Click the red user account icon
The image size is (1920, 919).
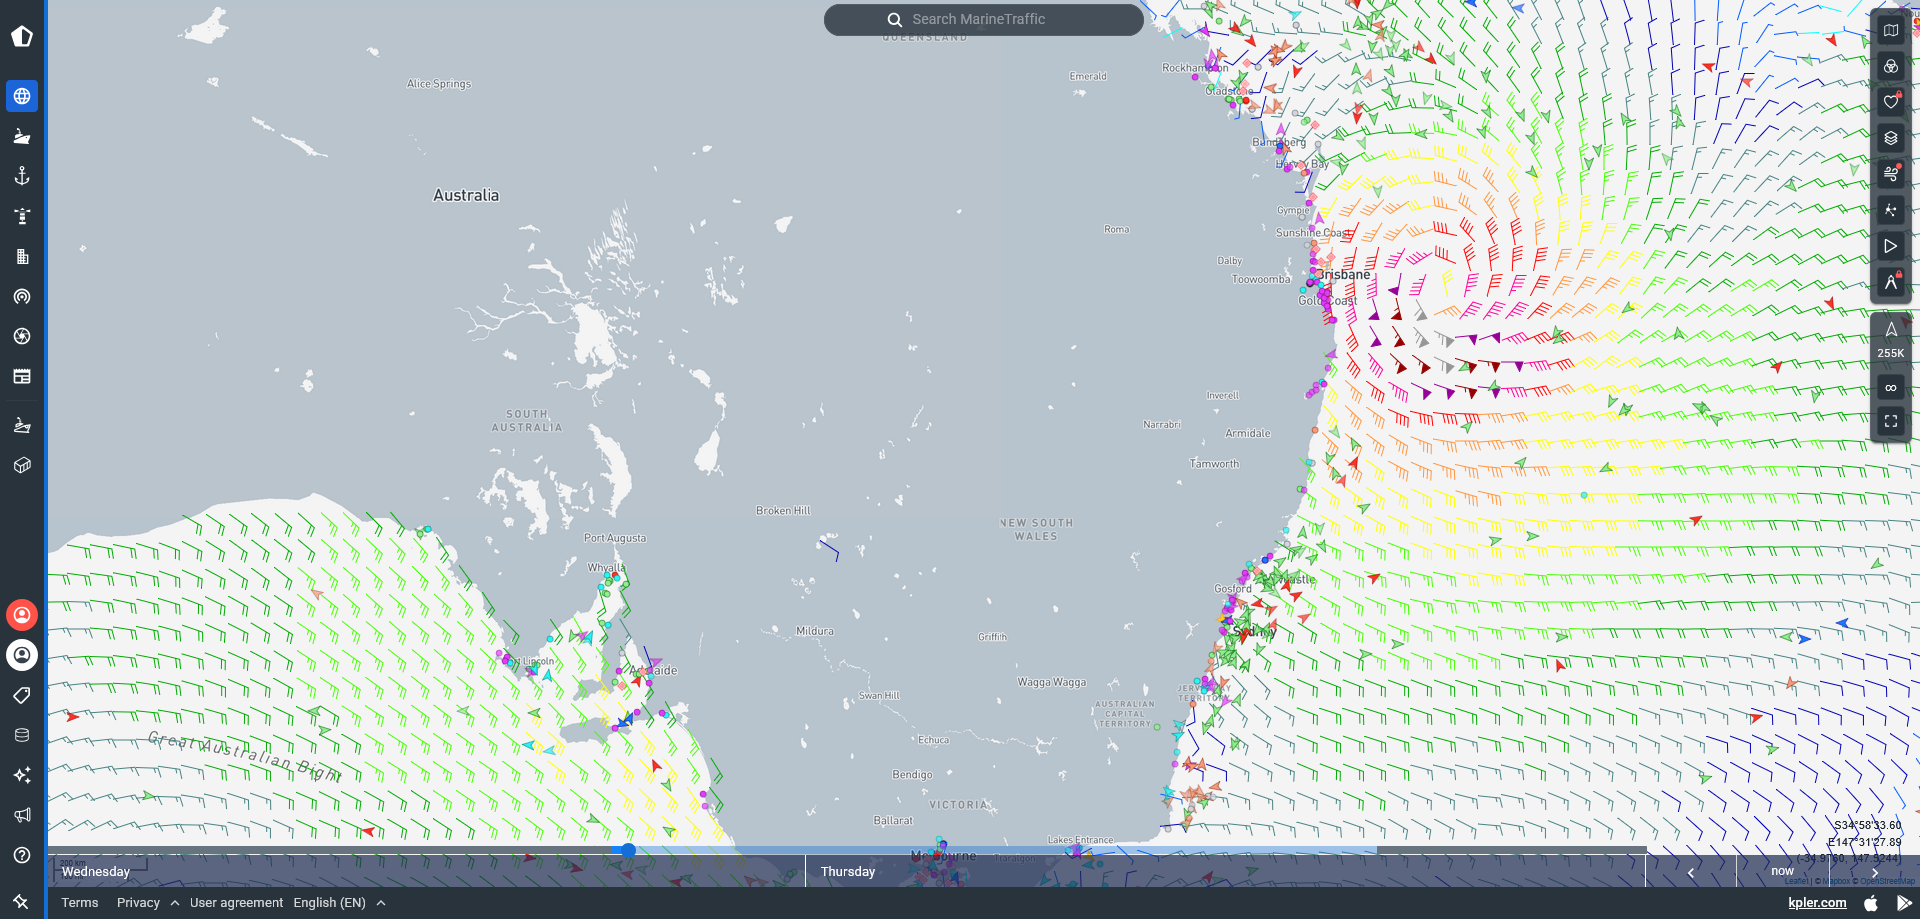[22, 615]
